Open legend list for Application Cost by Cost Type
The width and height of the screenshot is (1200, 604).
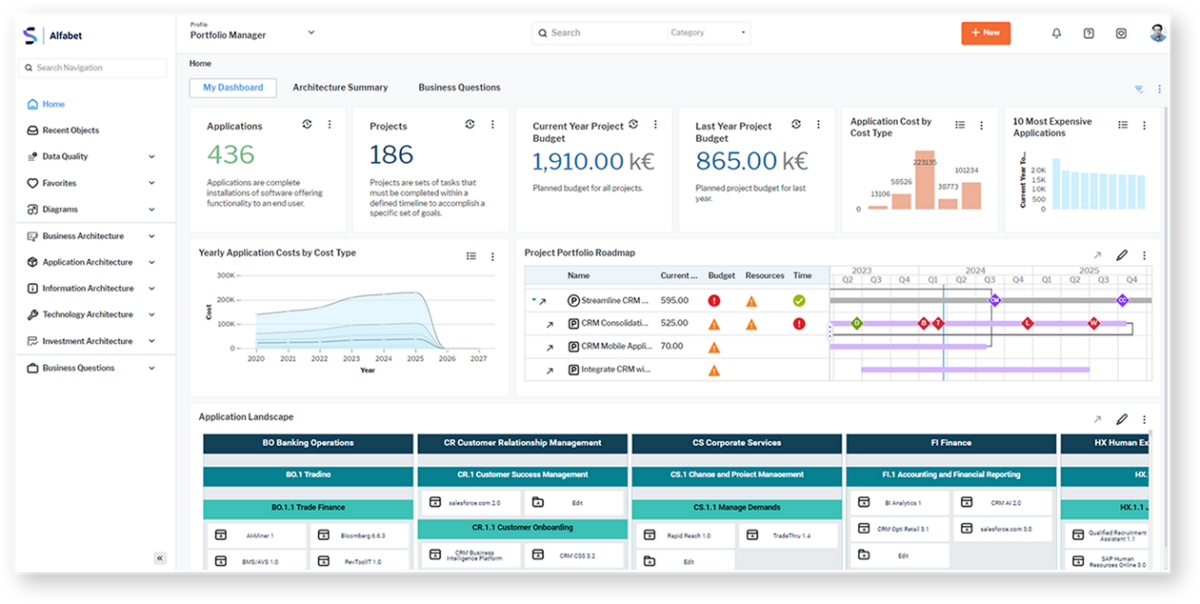[959, 125]
